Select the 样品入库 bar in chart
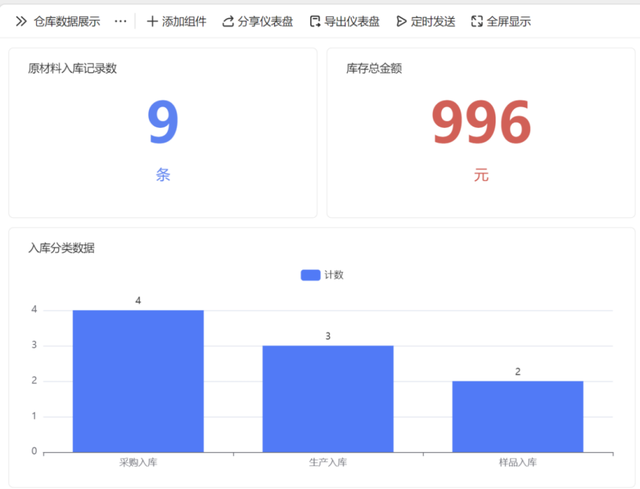Screen dimensions: 640x489 [518, 416]
